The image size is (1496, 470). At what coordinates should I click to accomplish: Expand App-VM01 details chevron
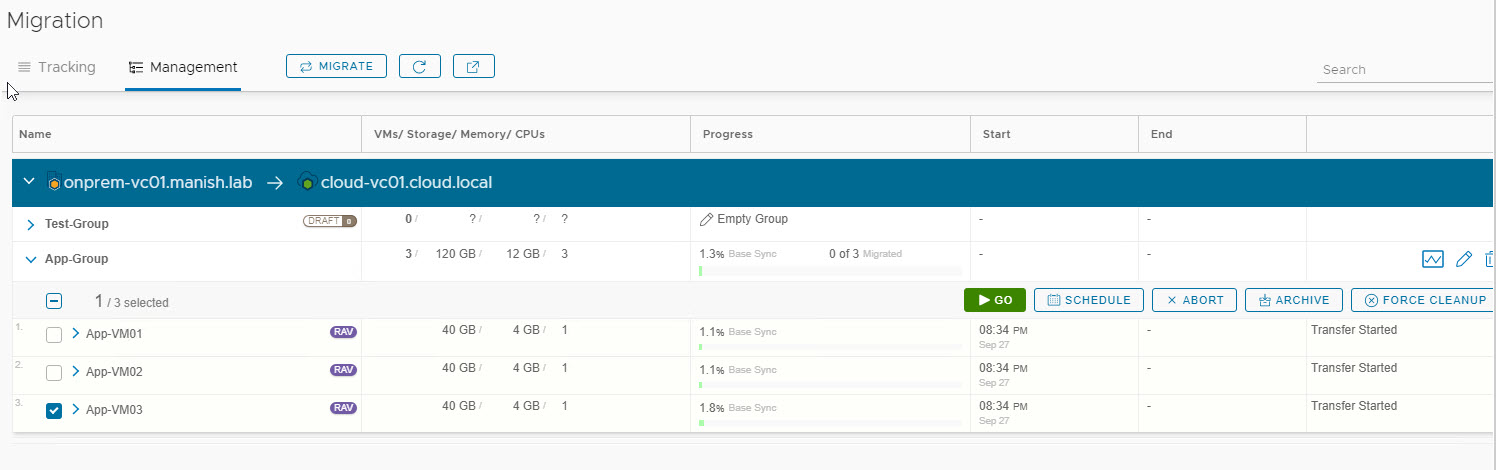pyautogui.click(x=75, y=333)
